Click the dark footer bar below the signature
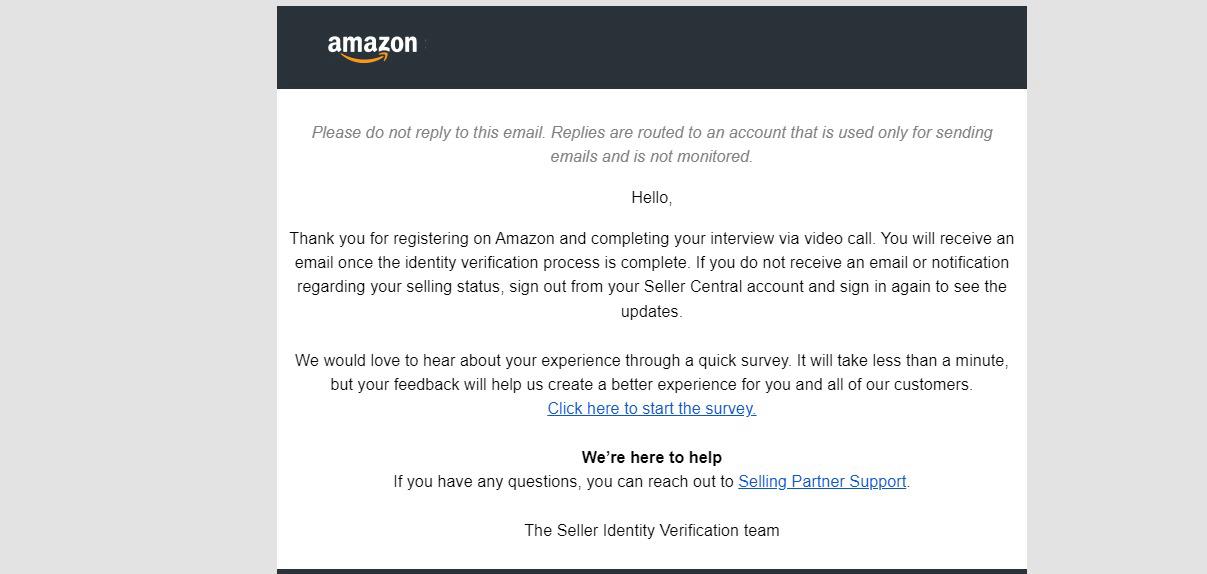1207x574 pixels. click(651, 571)
